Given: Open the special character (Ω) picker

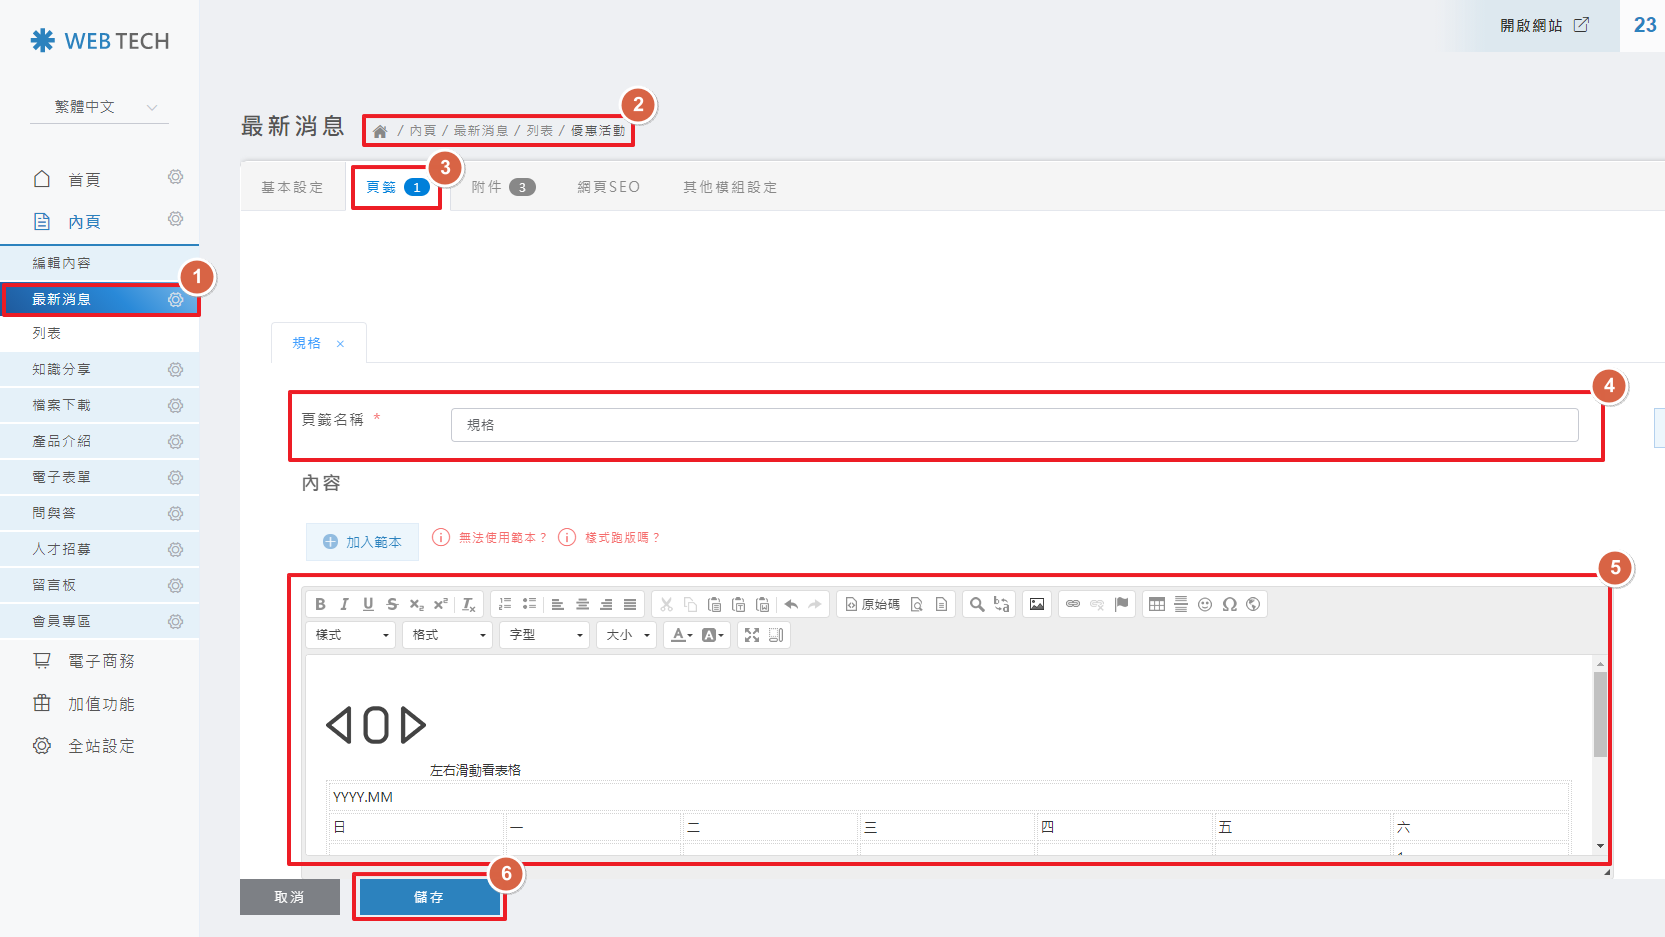Looking at the screenshot, I should point(1229,604).
